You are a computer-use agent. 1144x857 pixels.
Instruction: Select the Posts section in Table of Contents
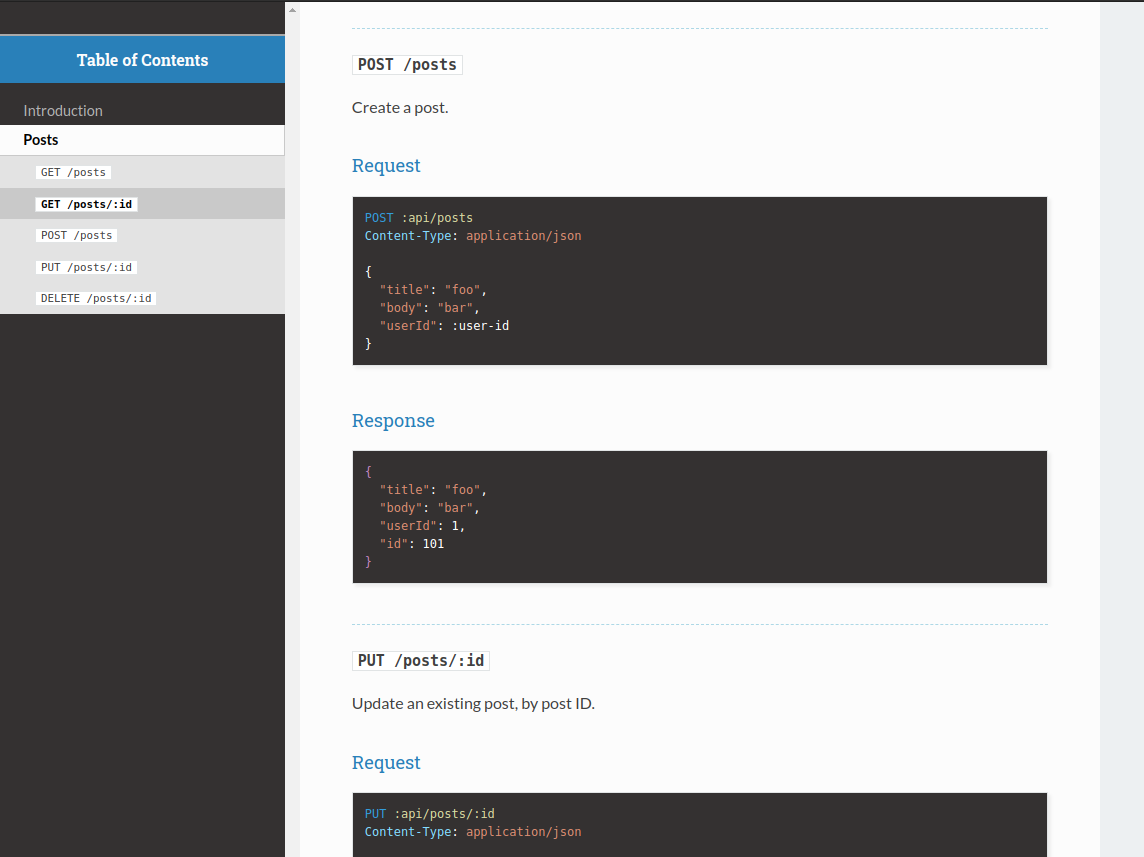click(x=41, y=140)
